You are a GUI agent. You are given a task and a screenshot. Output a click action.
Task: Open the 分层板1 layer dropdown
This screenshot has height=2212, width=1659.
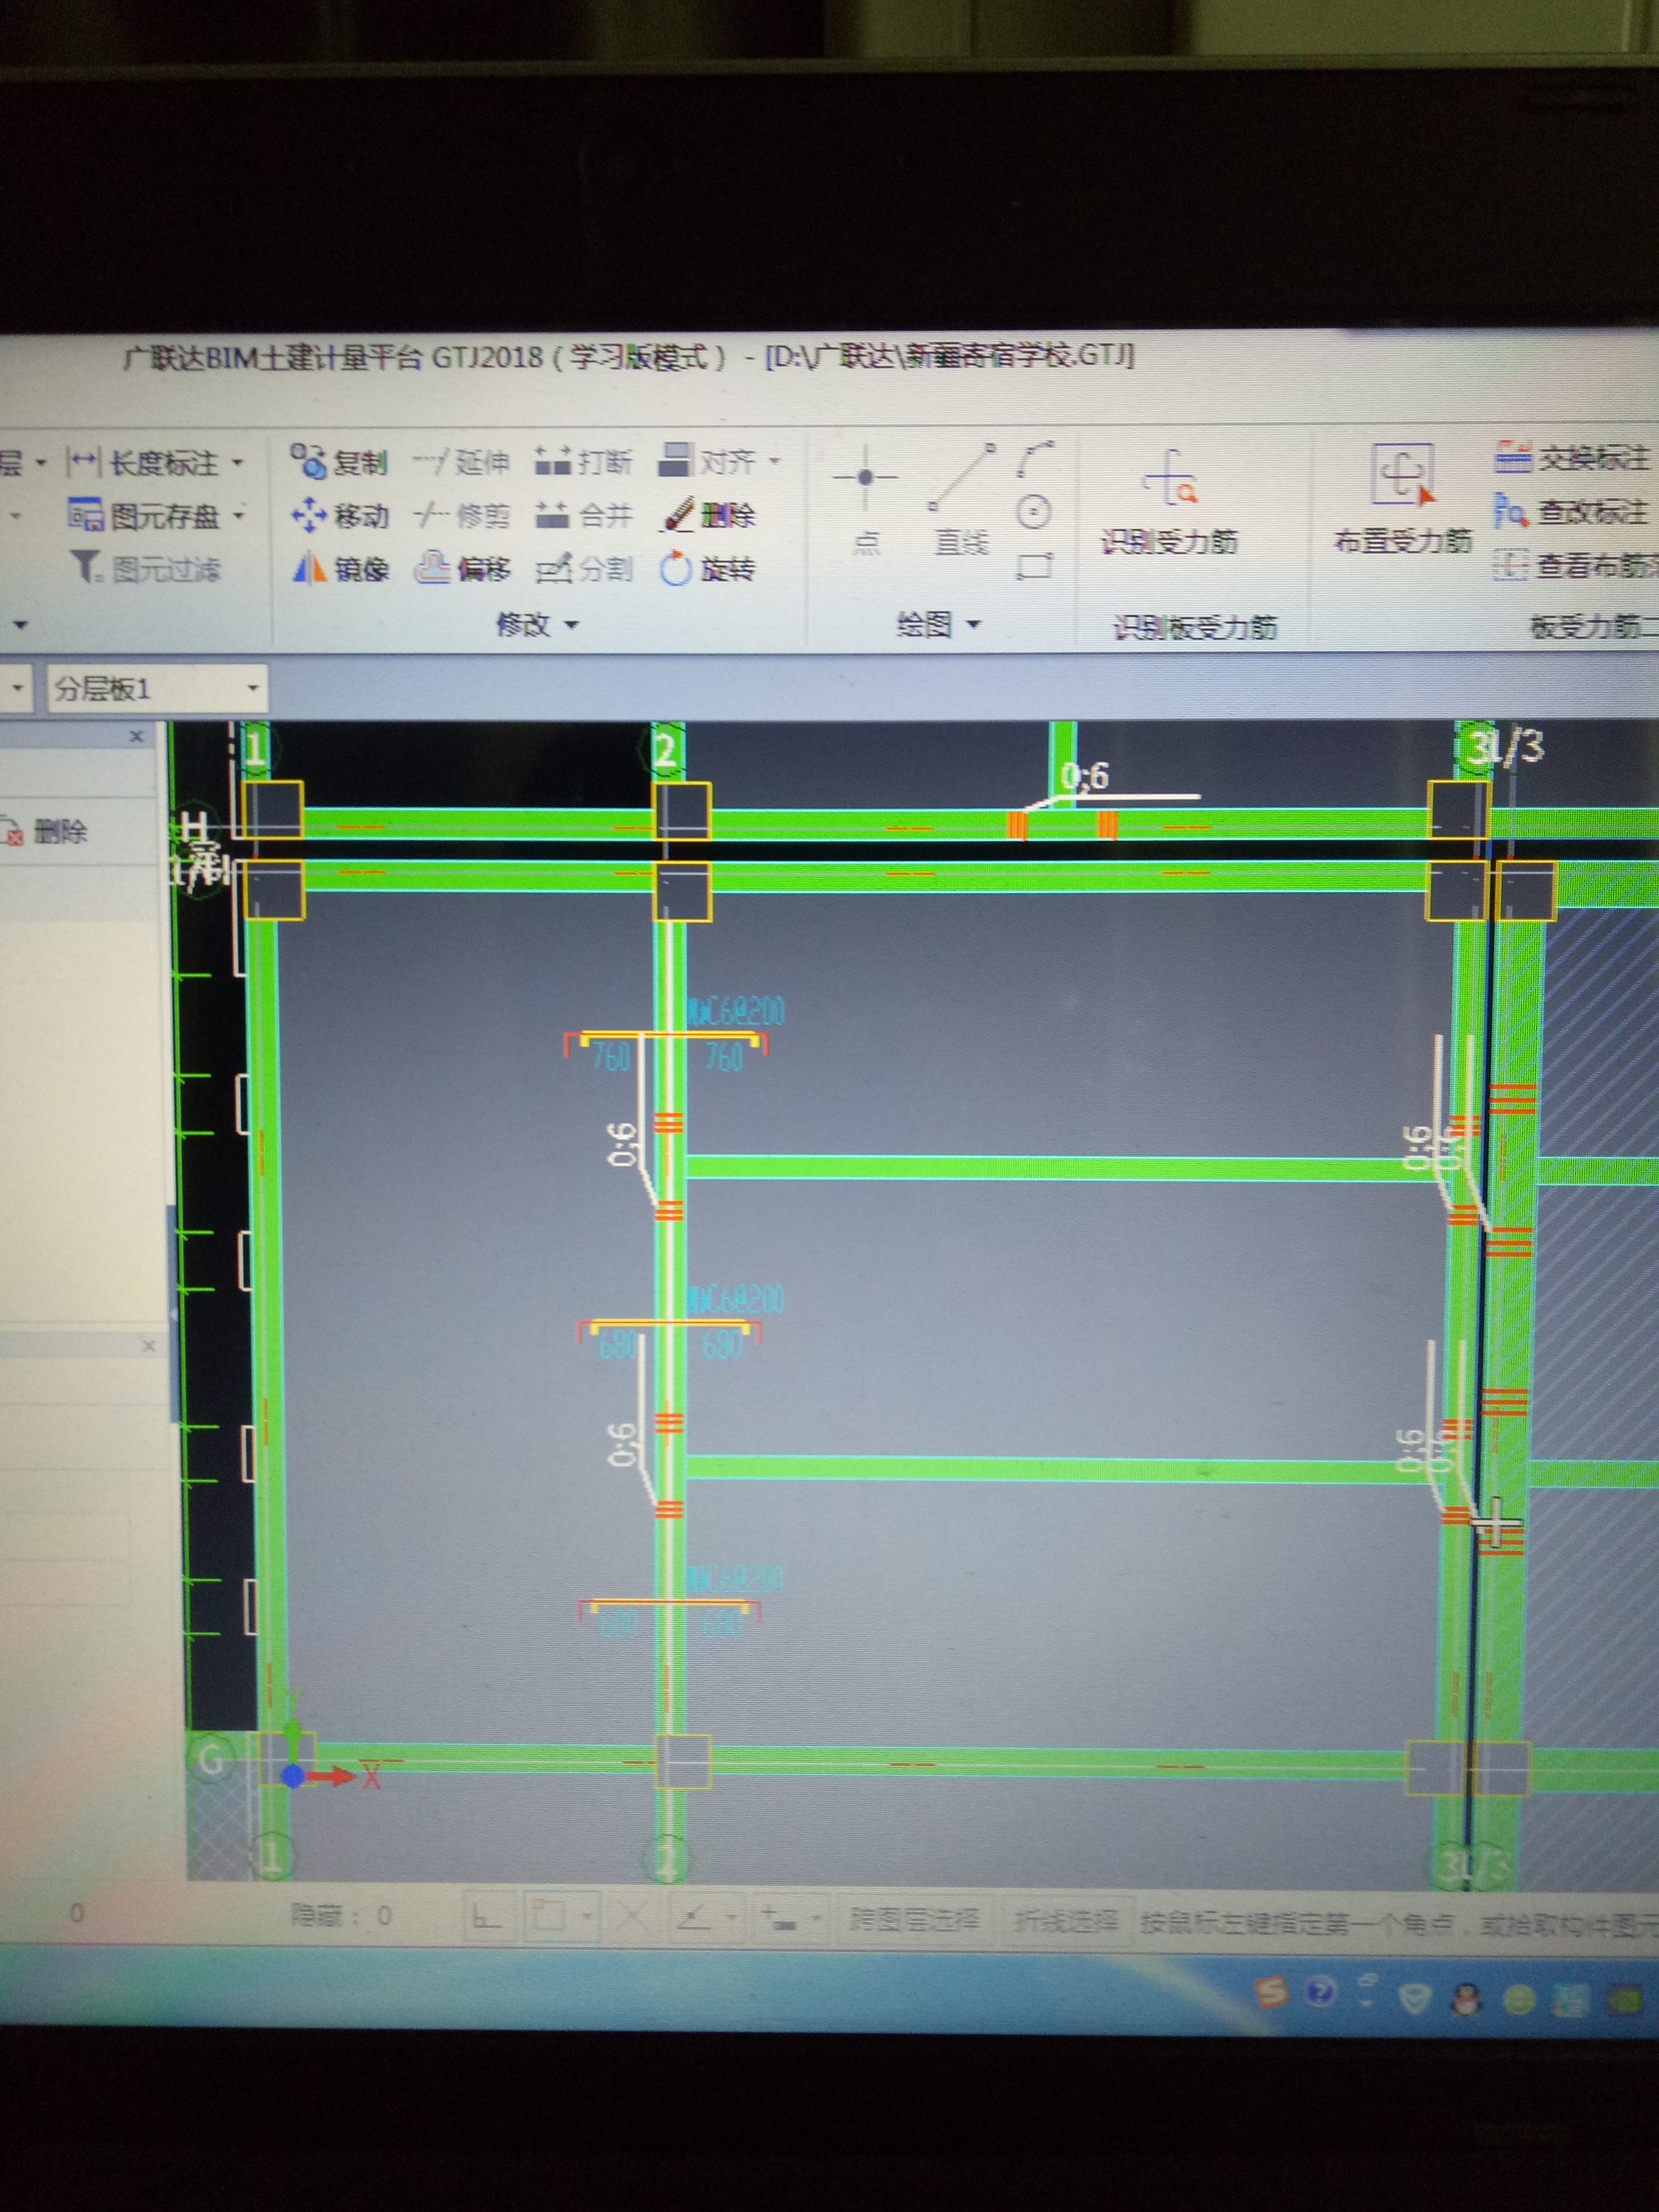coord(252,688)
